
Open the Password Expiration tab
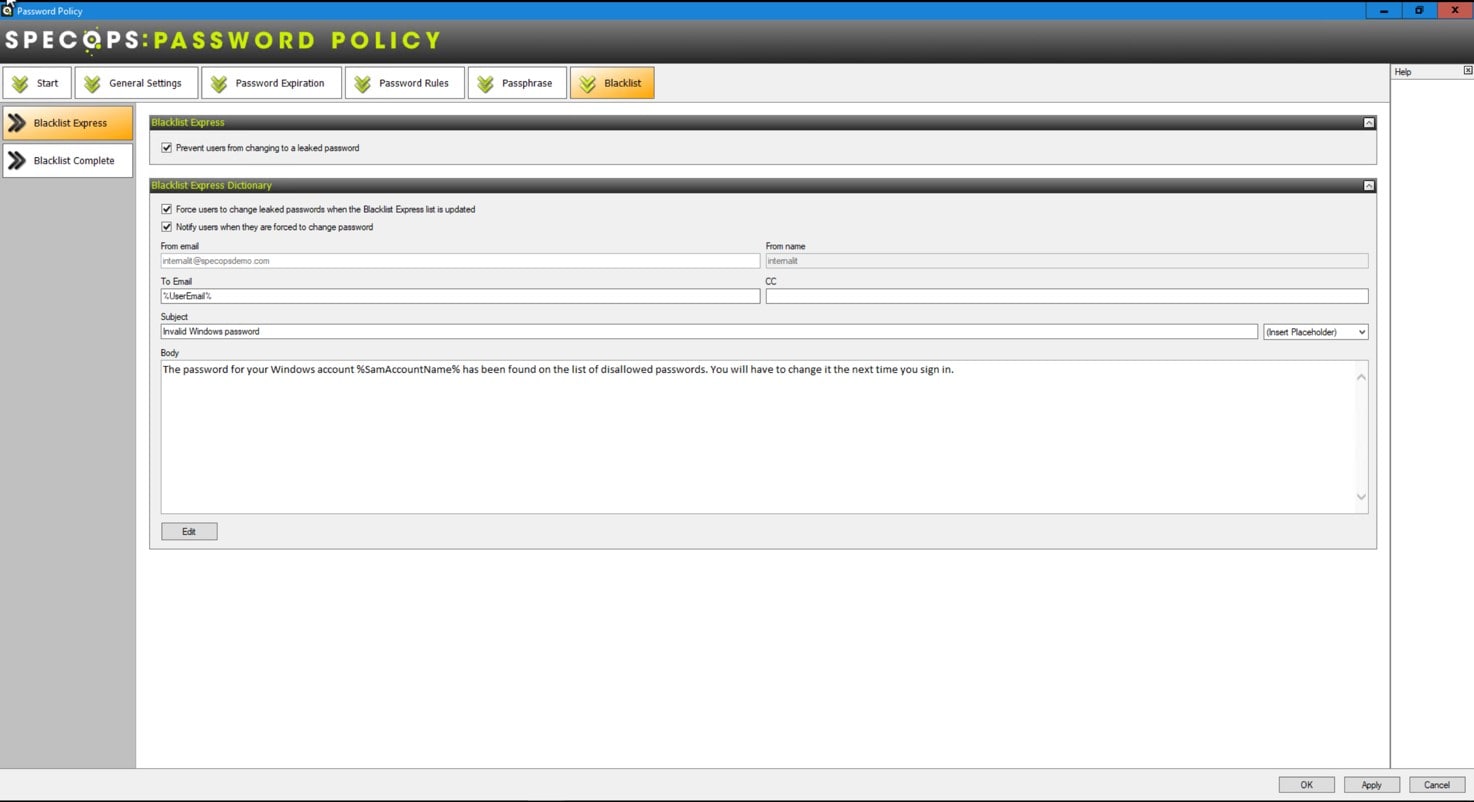tap(279, 83)
